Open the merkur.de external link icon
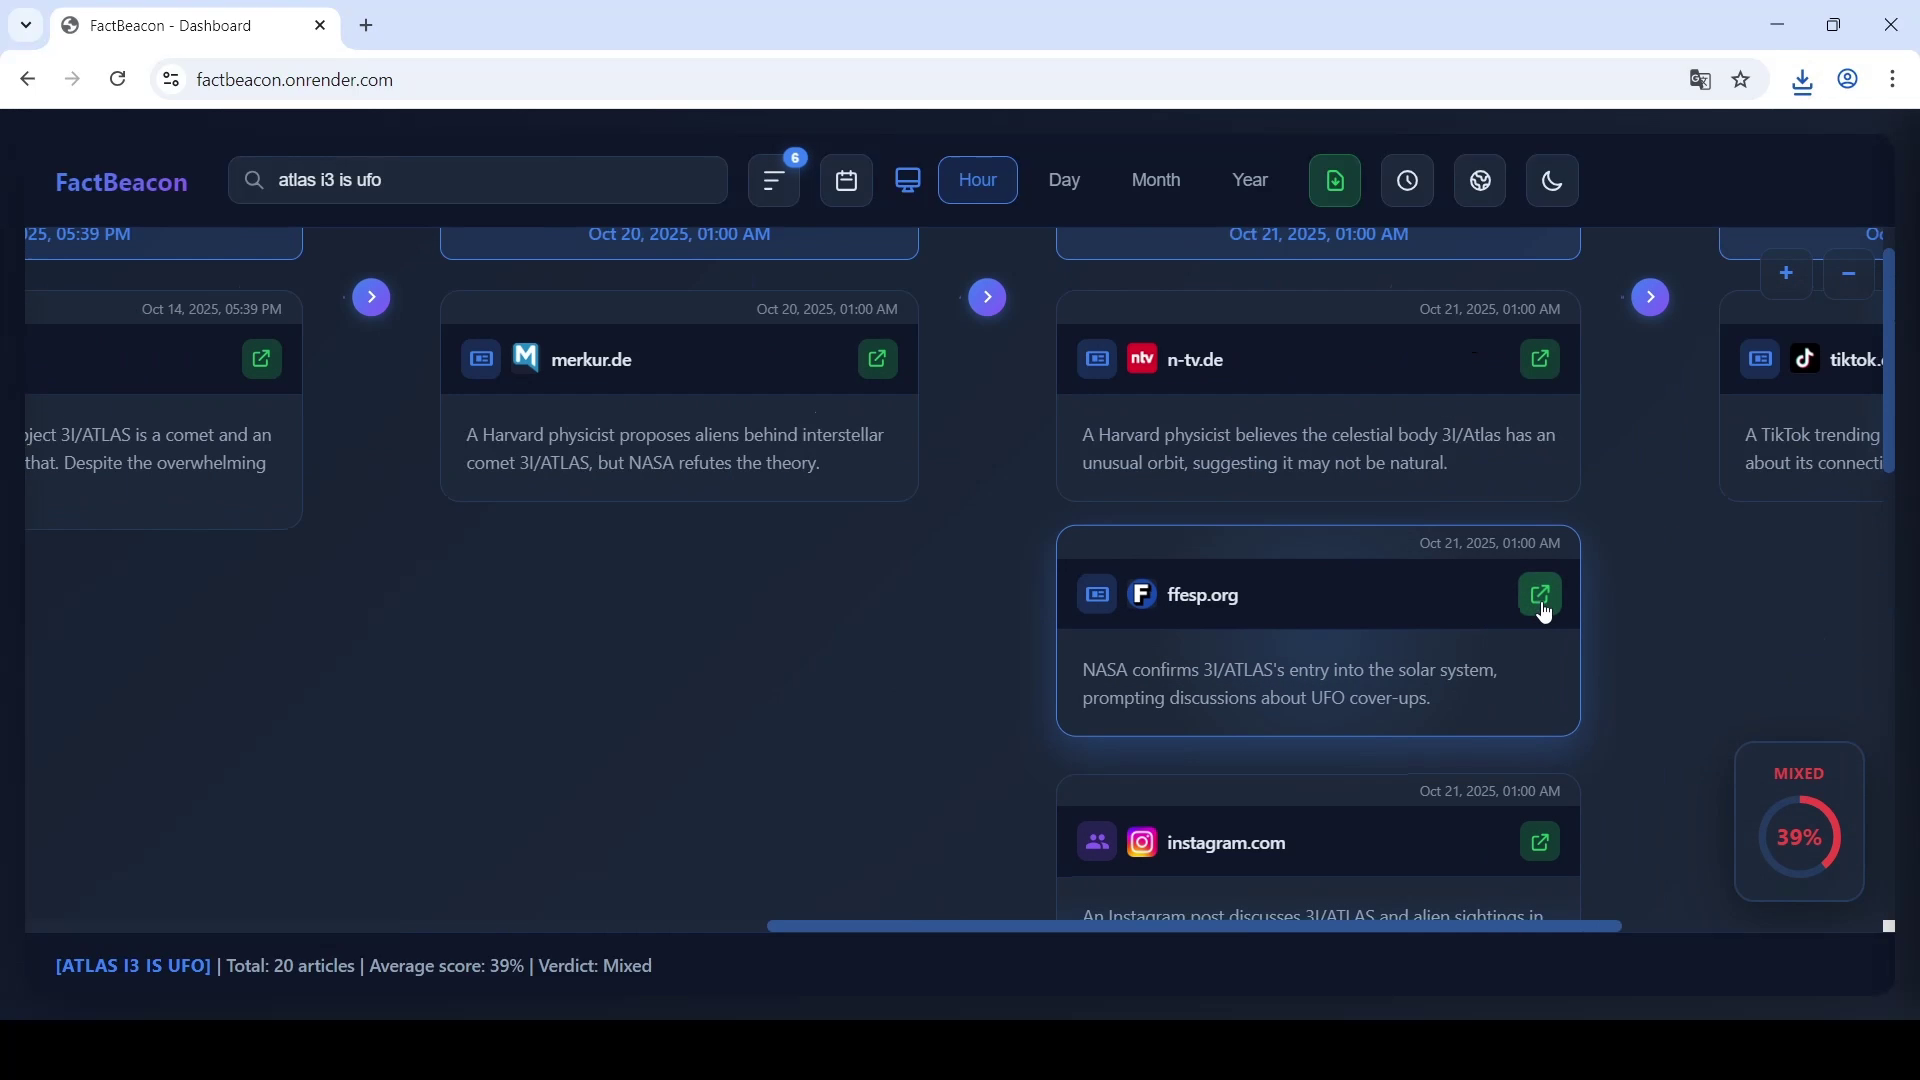The image size is (1920, 1080). [x=878, y=359]
